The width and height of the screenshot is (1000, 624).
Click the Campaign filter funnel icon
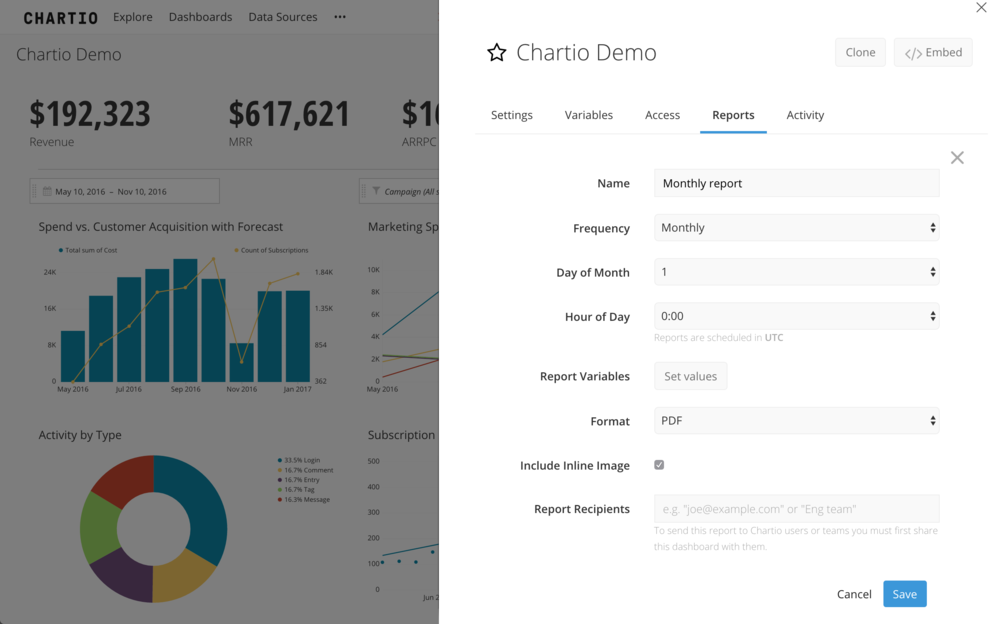(376, 191)
